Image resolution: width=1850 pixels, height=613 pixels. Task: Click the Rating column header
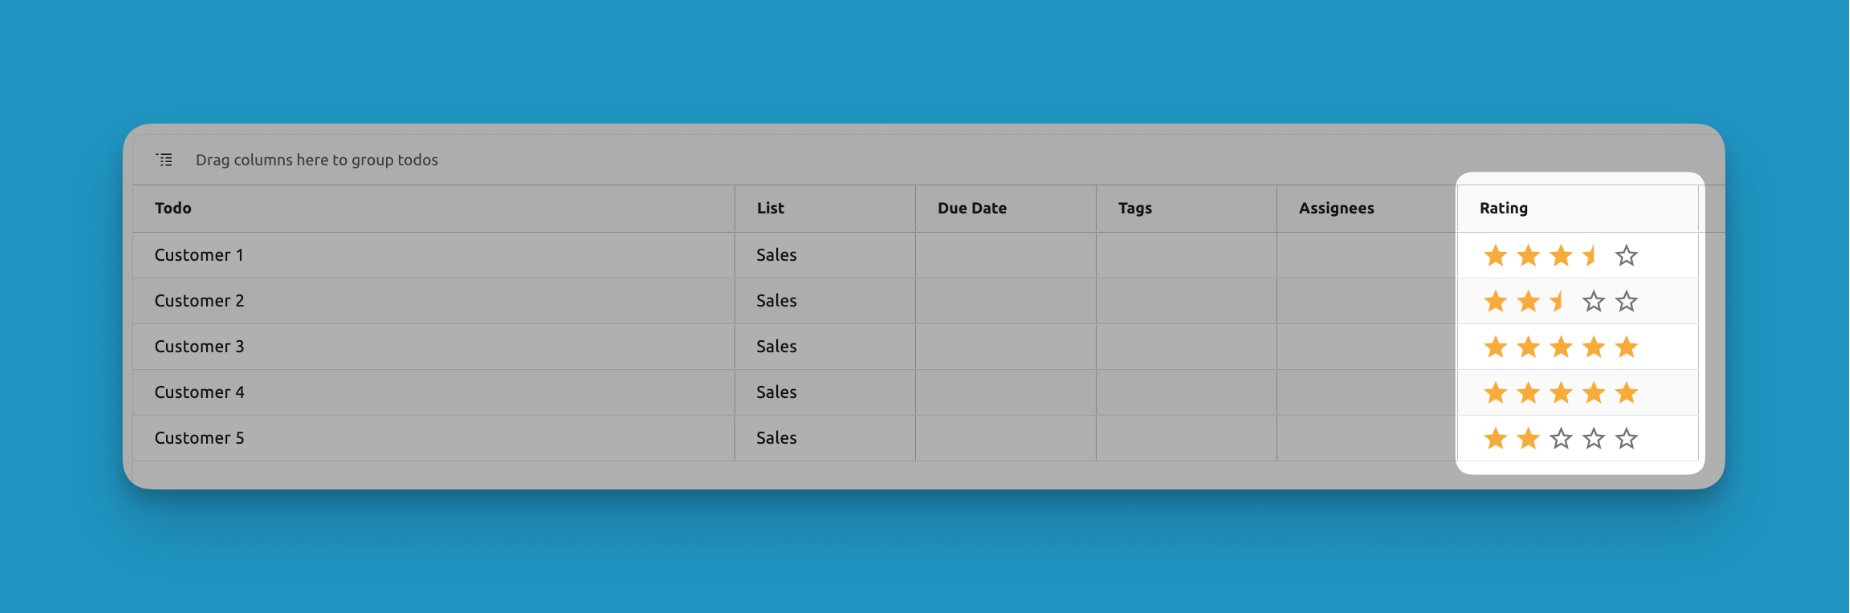point(1504,208)
